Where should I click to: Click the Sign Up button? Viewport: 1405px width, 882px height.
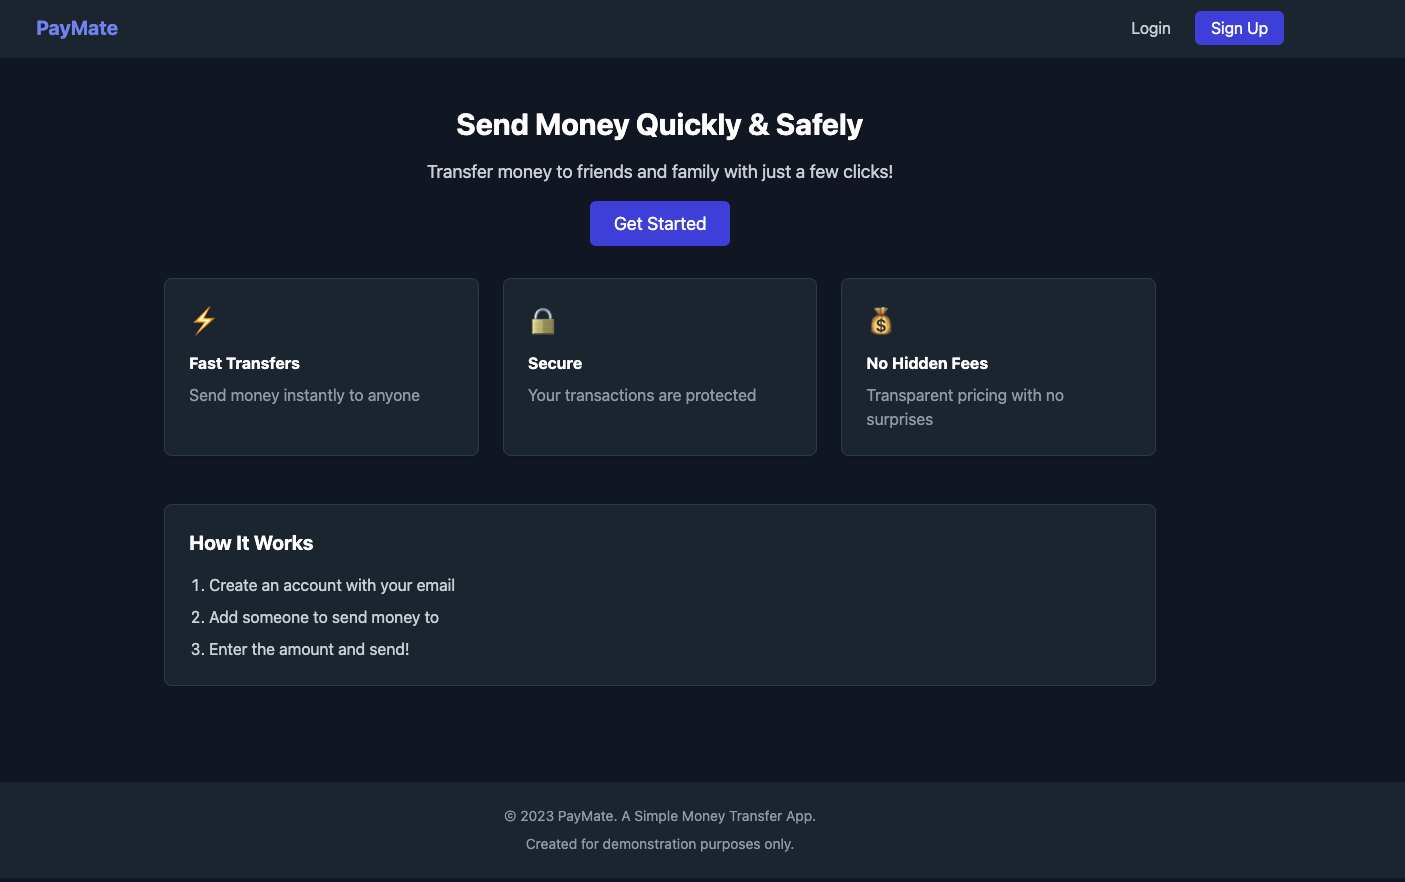1238,28
